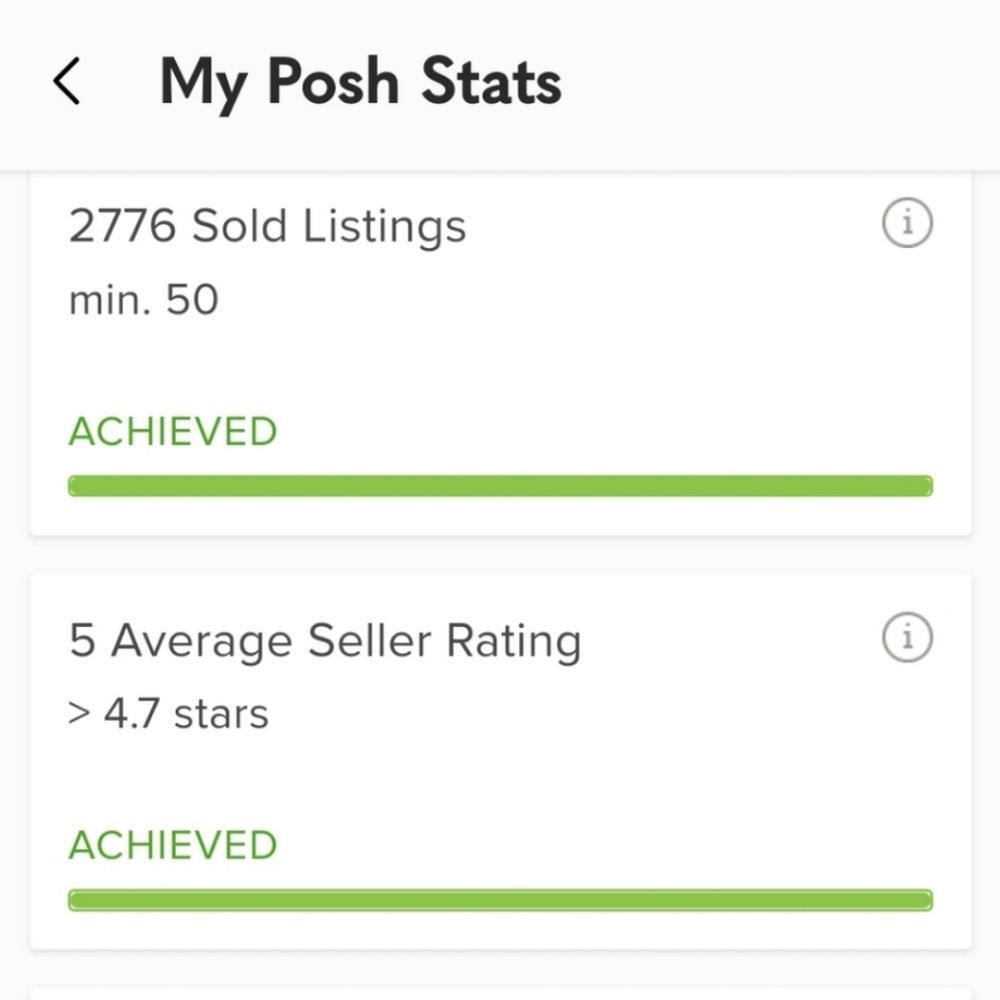Image resolution: width=1000 pixels, height=1000 pixels.
Task: Open info icon for Average Seller Rating
Action: 907,638
